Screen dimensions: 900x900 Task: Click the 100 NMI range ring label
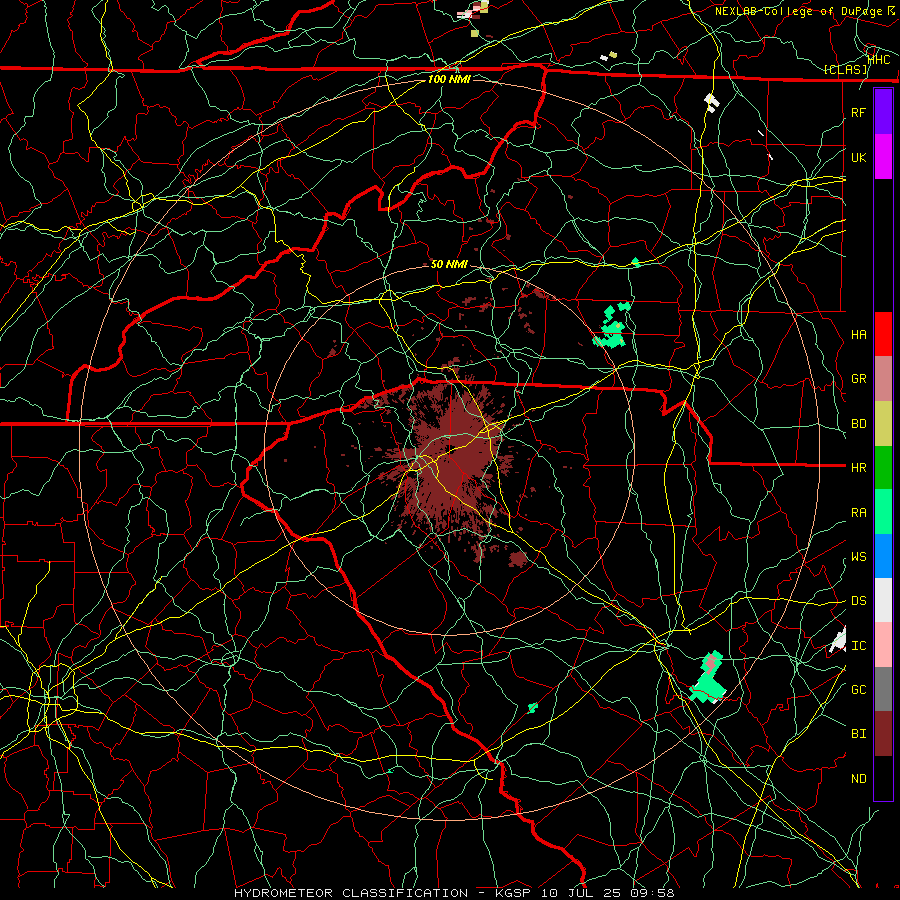(x=449, y=79)
